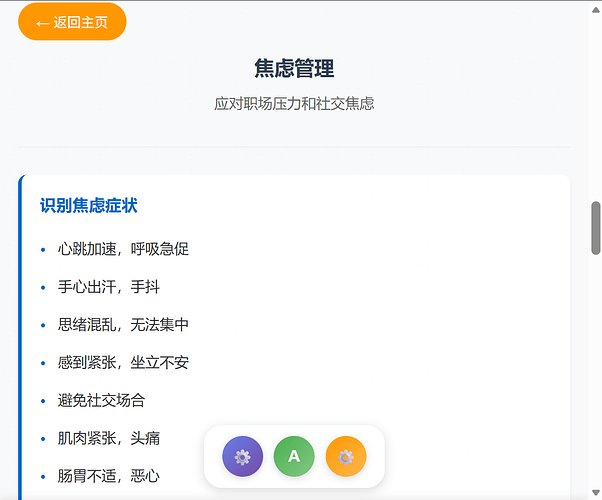Select the list item 思绪混乱，无法集中
This screenshot has height=500, width=602.
123,325
